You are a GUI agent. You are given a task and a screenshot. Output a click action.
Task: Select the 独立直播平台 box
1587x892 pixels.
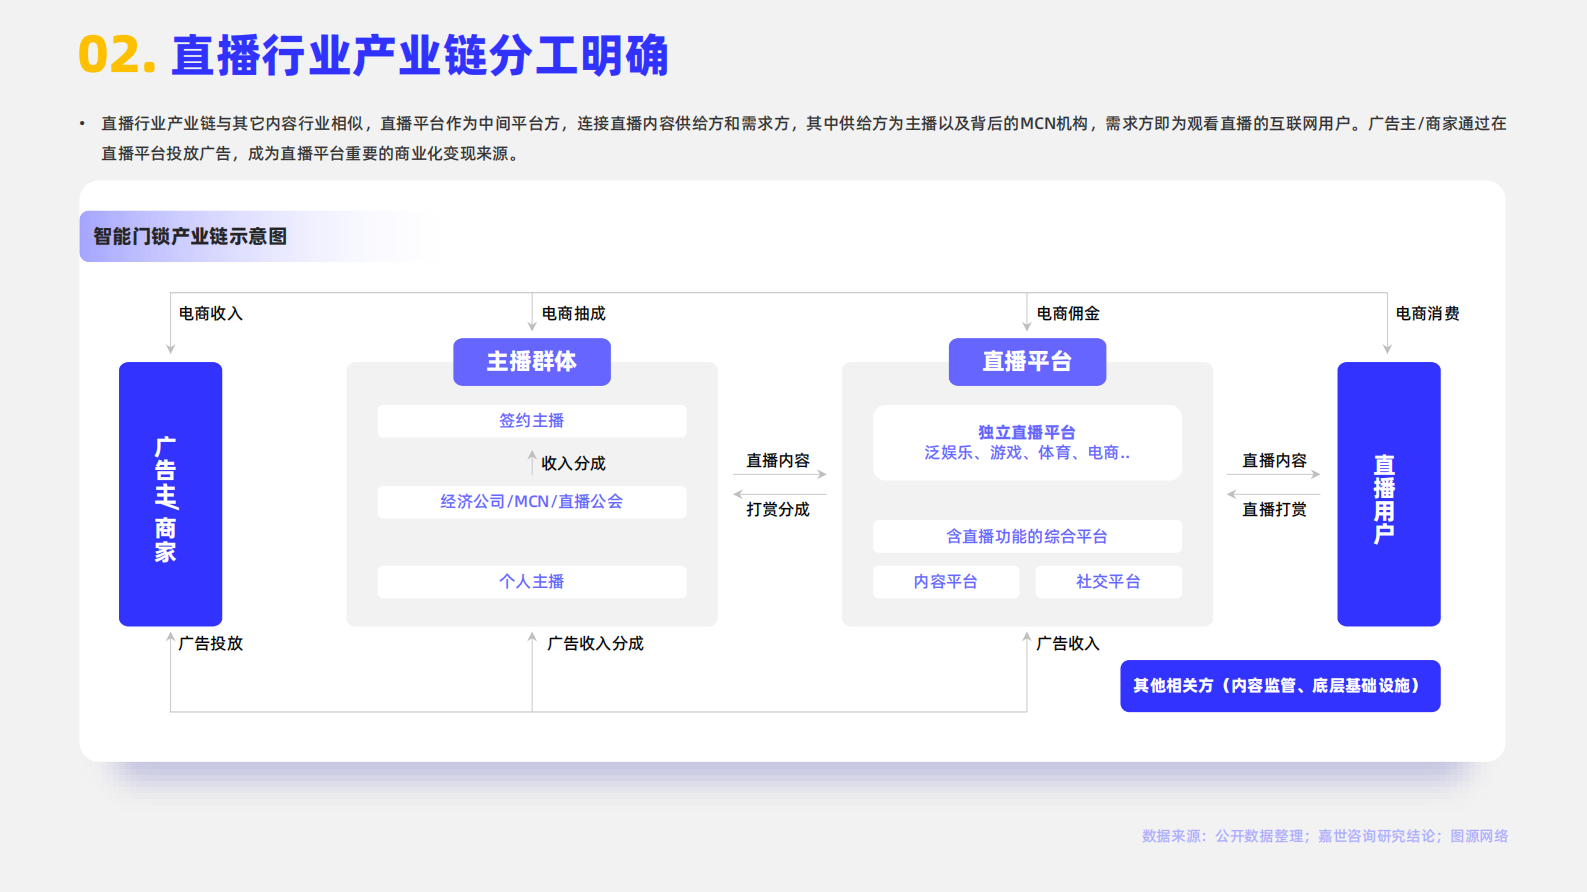point(1026,443)
